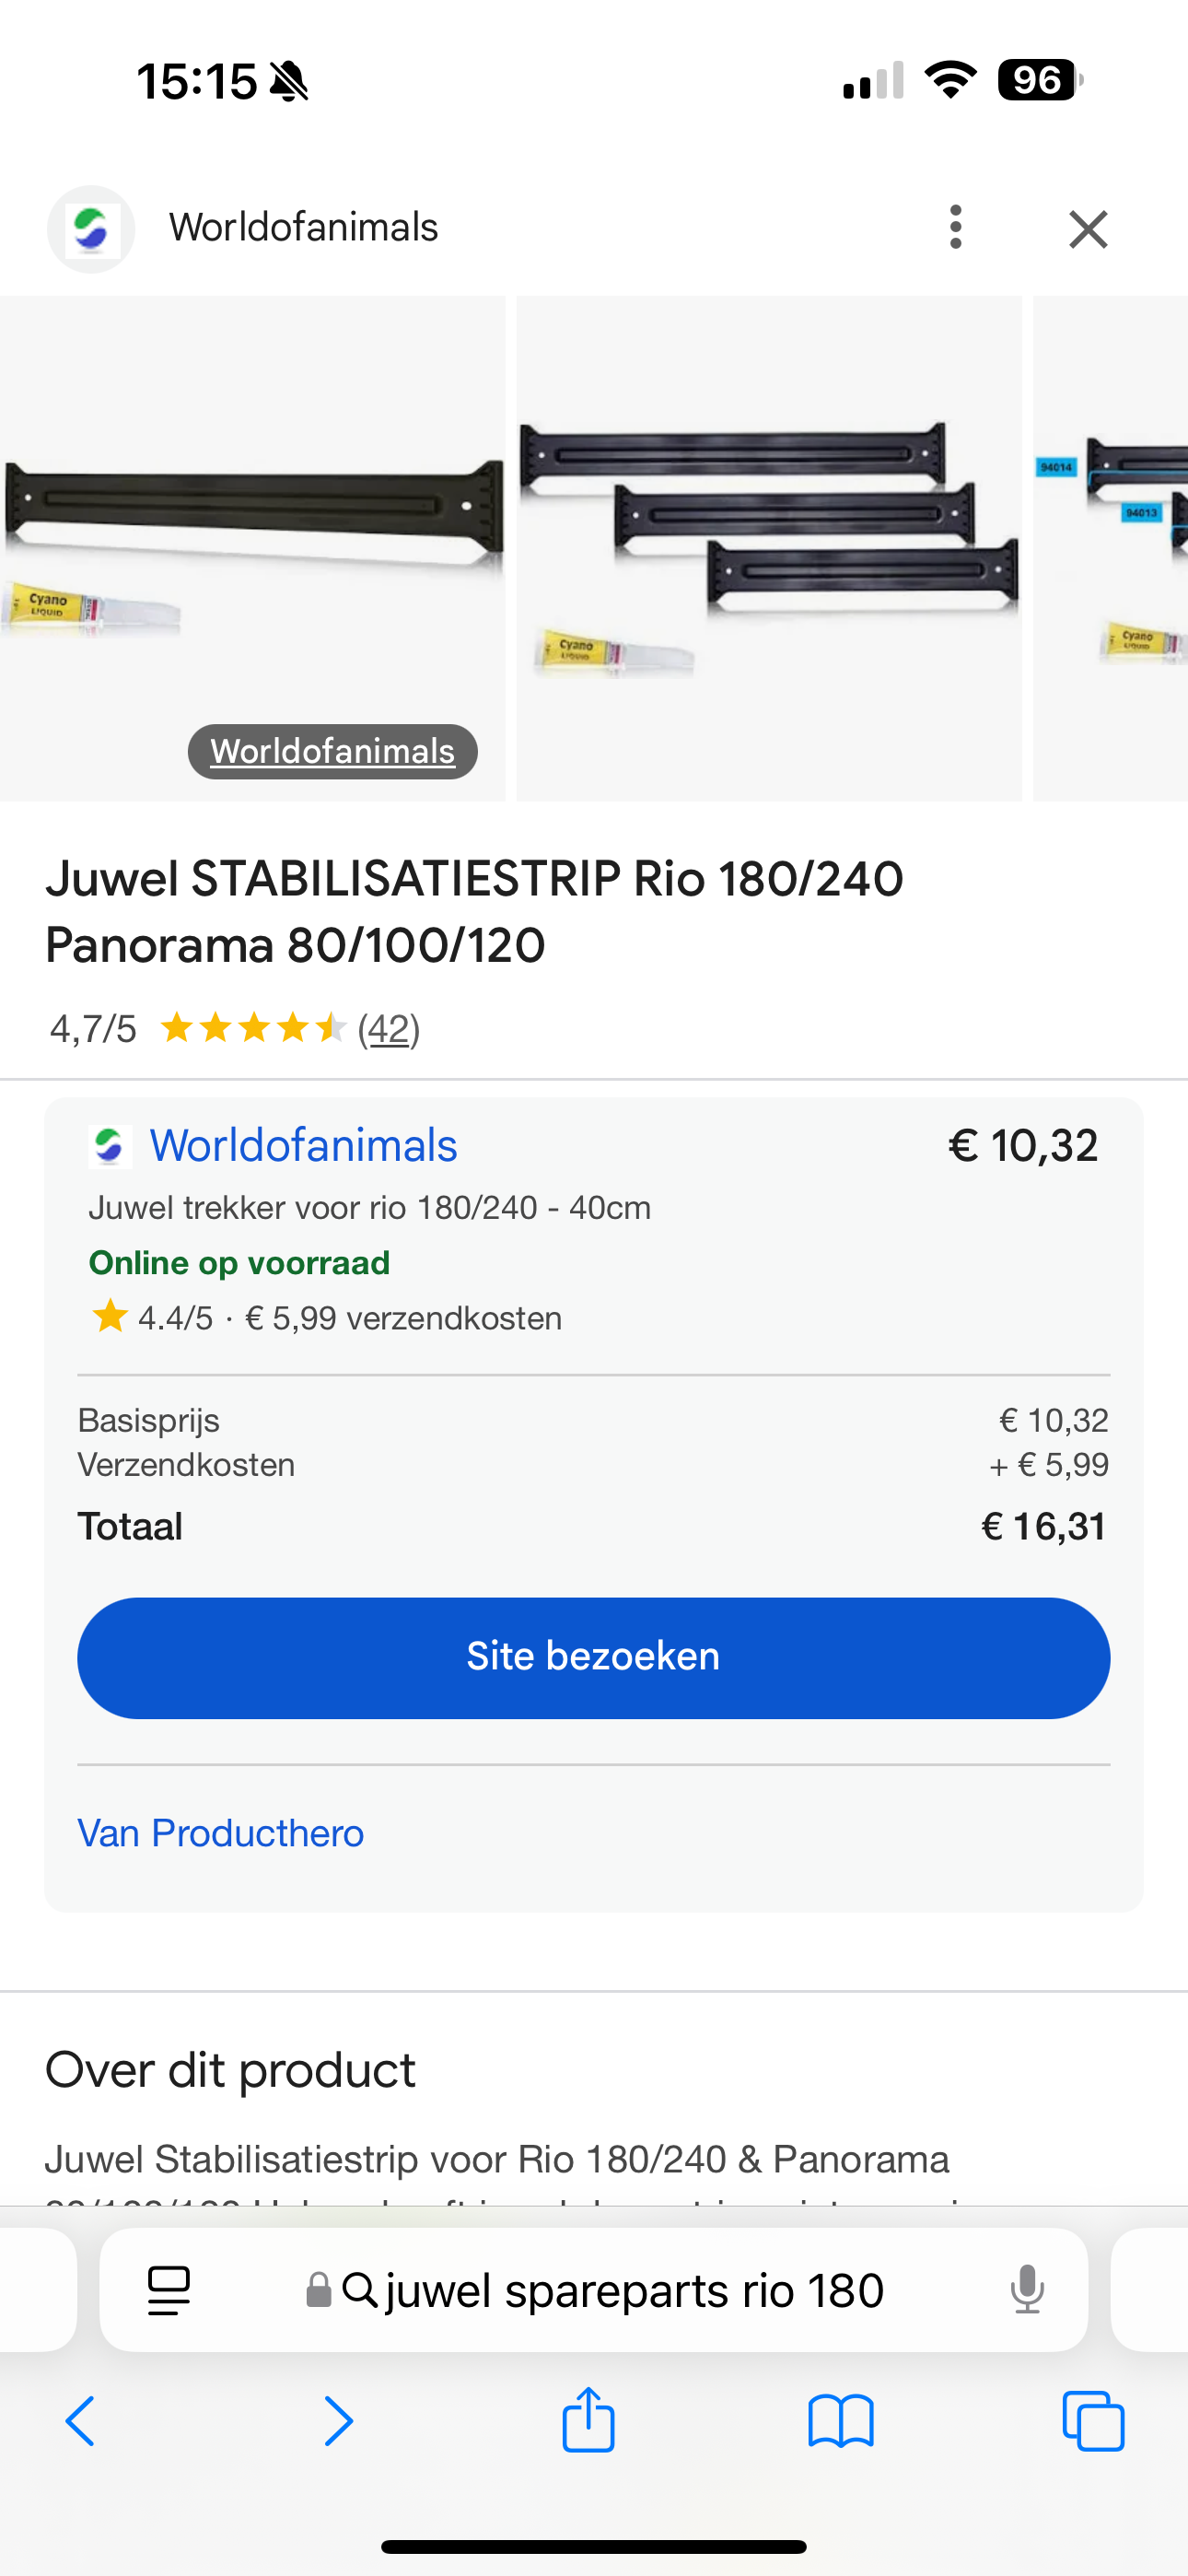Open the blue Worldofanimals seller link
The image size is (1188, 2576).
303,1145
